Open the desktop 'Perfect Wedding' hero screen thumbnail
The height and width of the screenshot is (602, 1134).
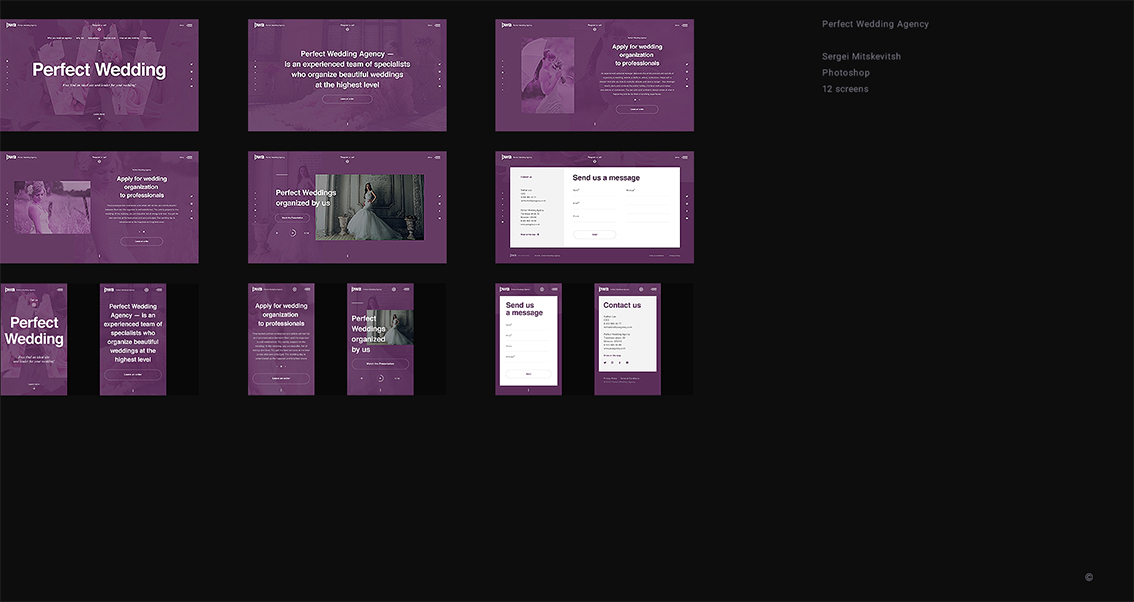click(99, 75)
